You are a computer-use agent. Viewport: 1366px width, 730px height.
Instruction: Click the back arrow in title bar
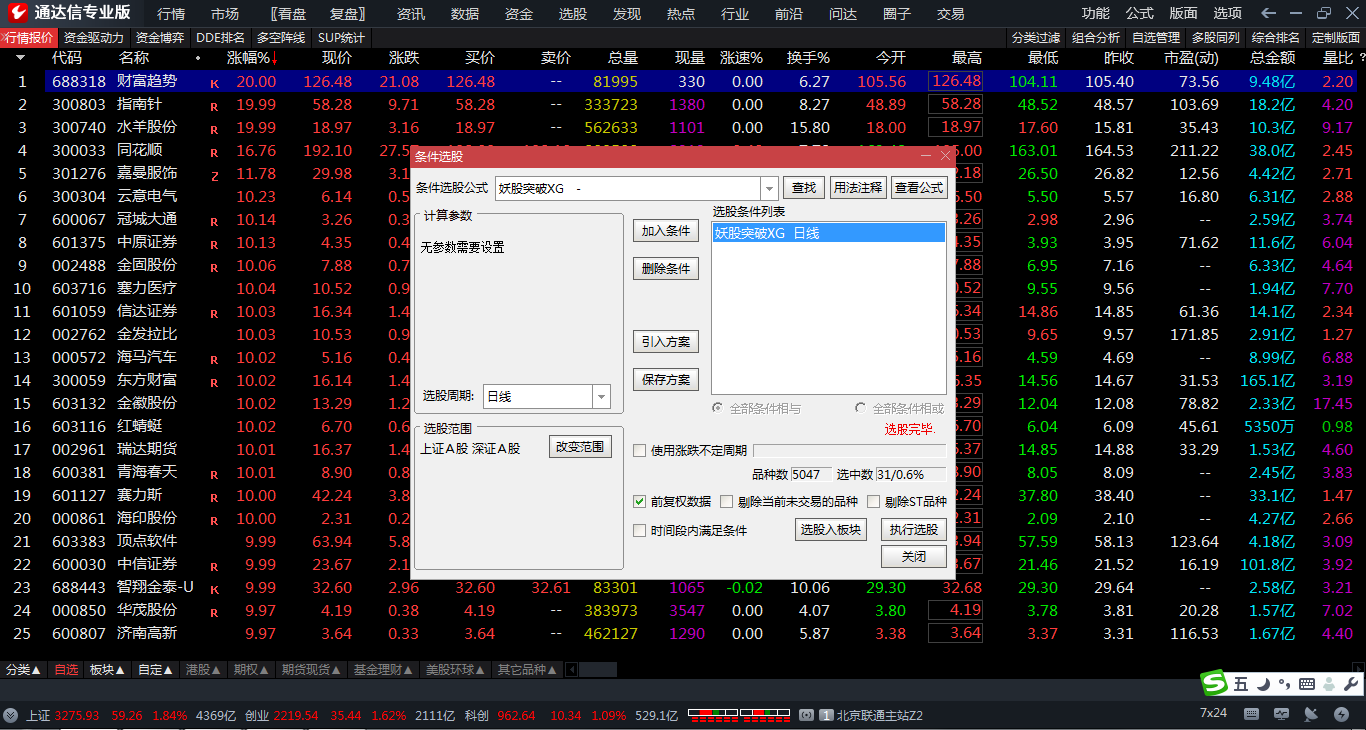[x=1269, y=13]
